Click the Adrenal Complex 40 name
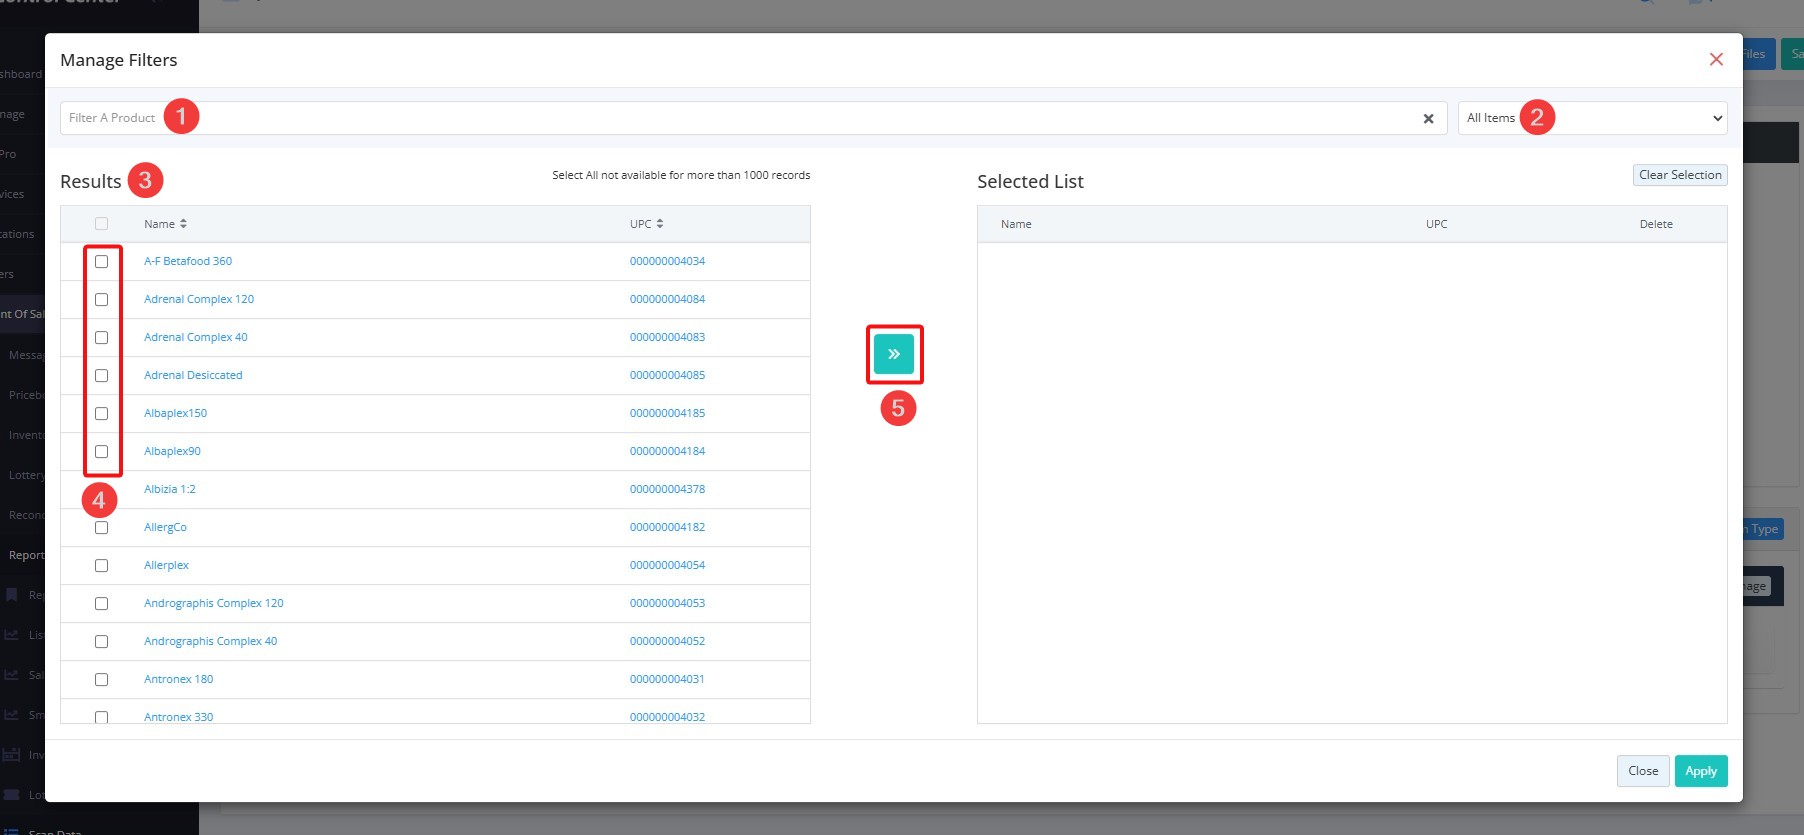 [x=195, y=338]
